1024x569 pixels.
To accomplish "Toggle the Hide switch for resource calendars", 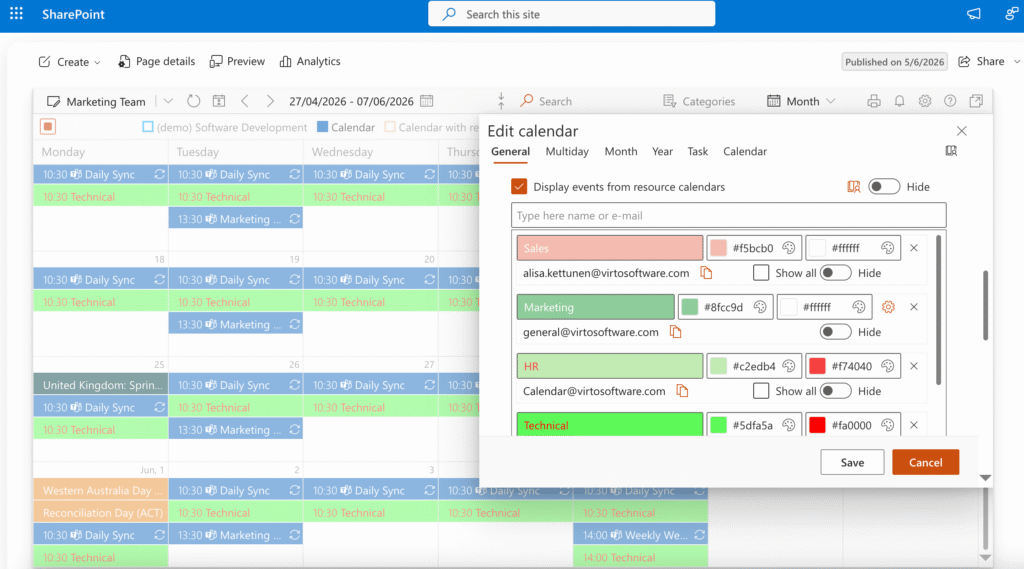I will [x=884, y=187].
